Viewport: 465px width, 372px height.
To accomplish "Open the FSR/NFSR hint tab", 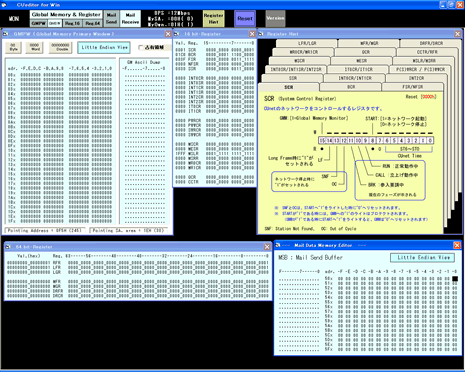I will pos(413,87).
